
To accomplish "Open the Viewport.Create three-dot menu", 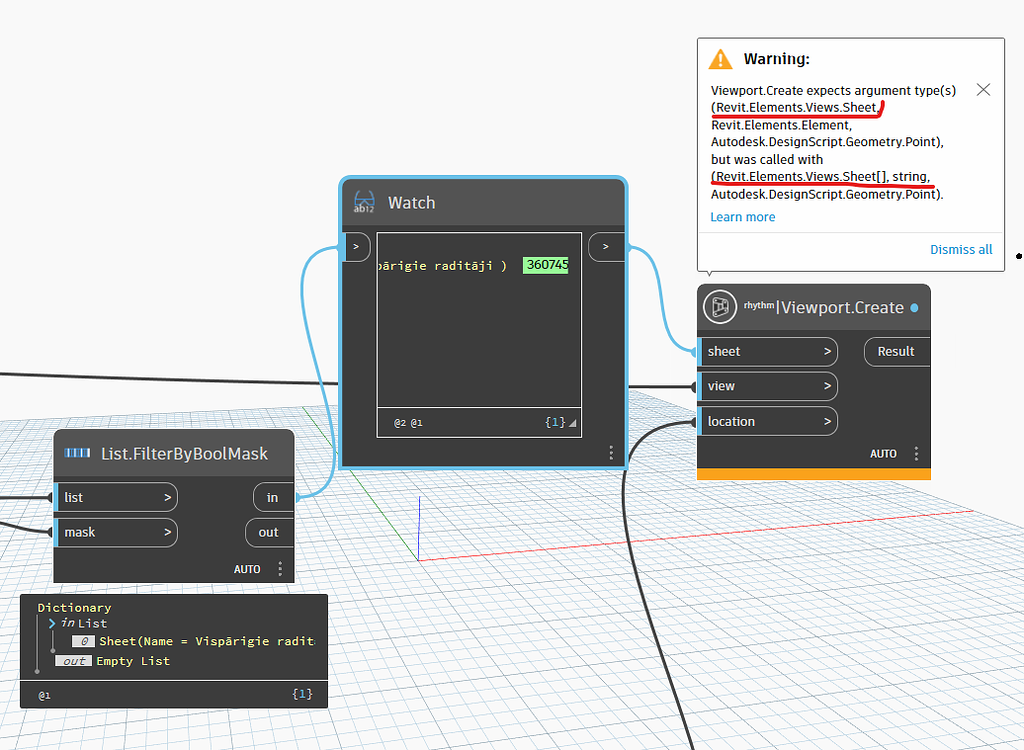I will 917,453.
